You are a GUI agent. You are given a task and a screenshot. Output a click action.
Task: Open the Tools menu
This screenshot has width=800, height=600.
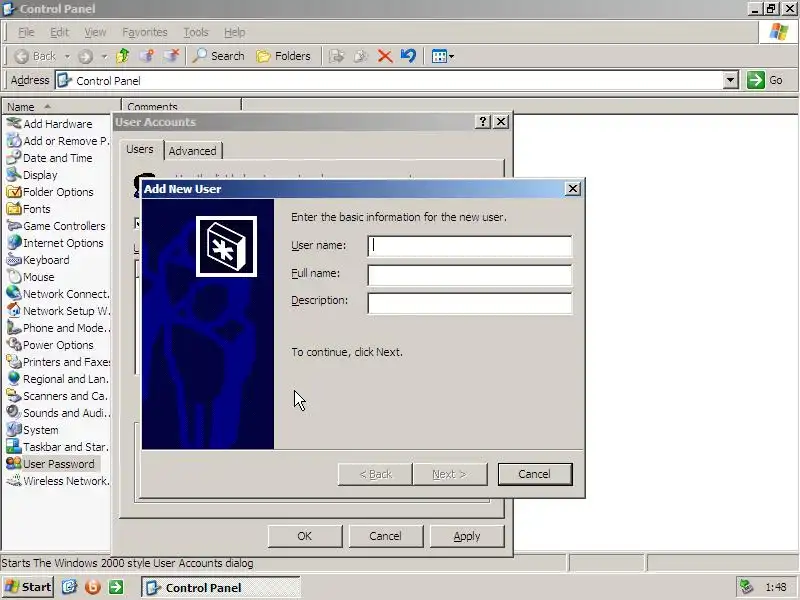[196, 32]
